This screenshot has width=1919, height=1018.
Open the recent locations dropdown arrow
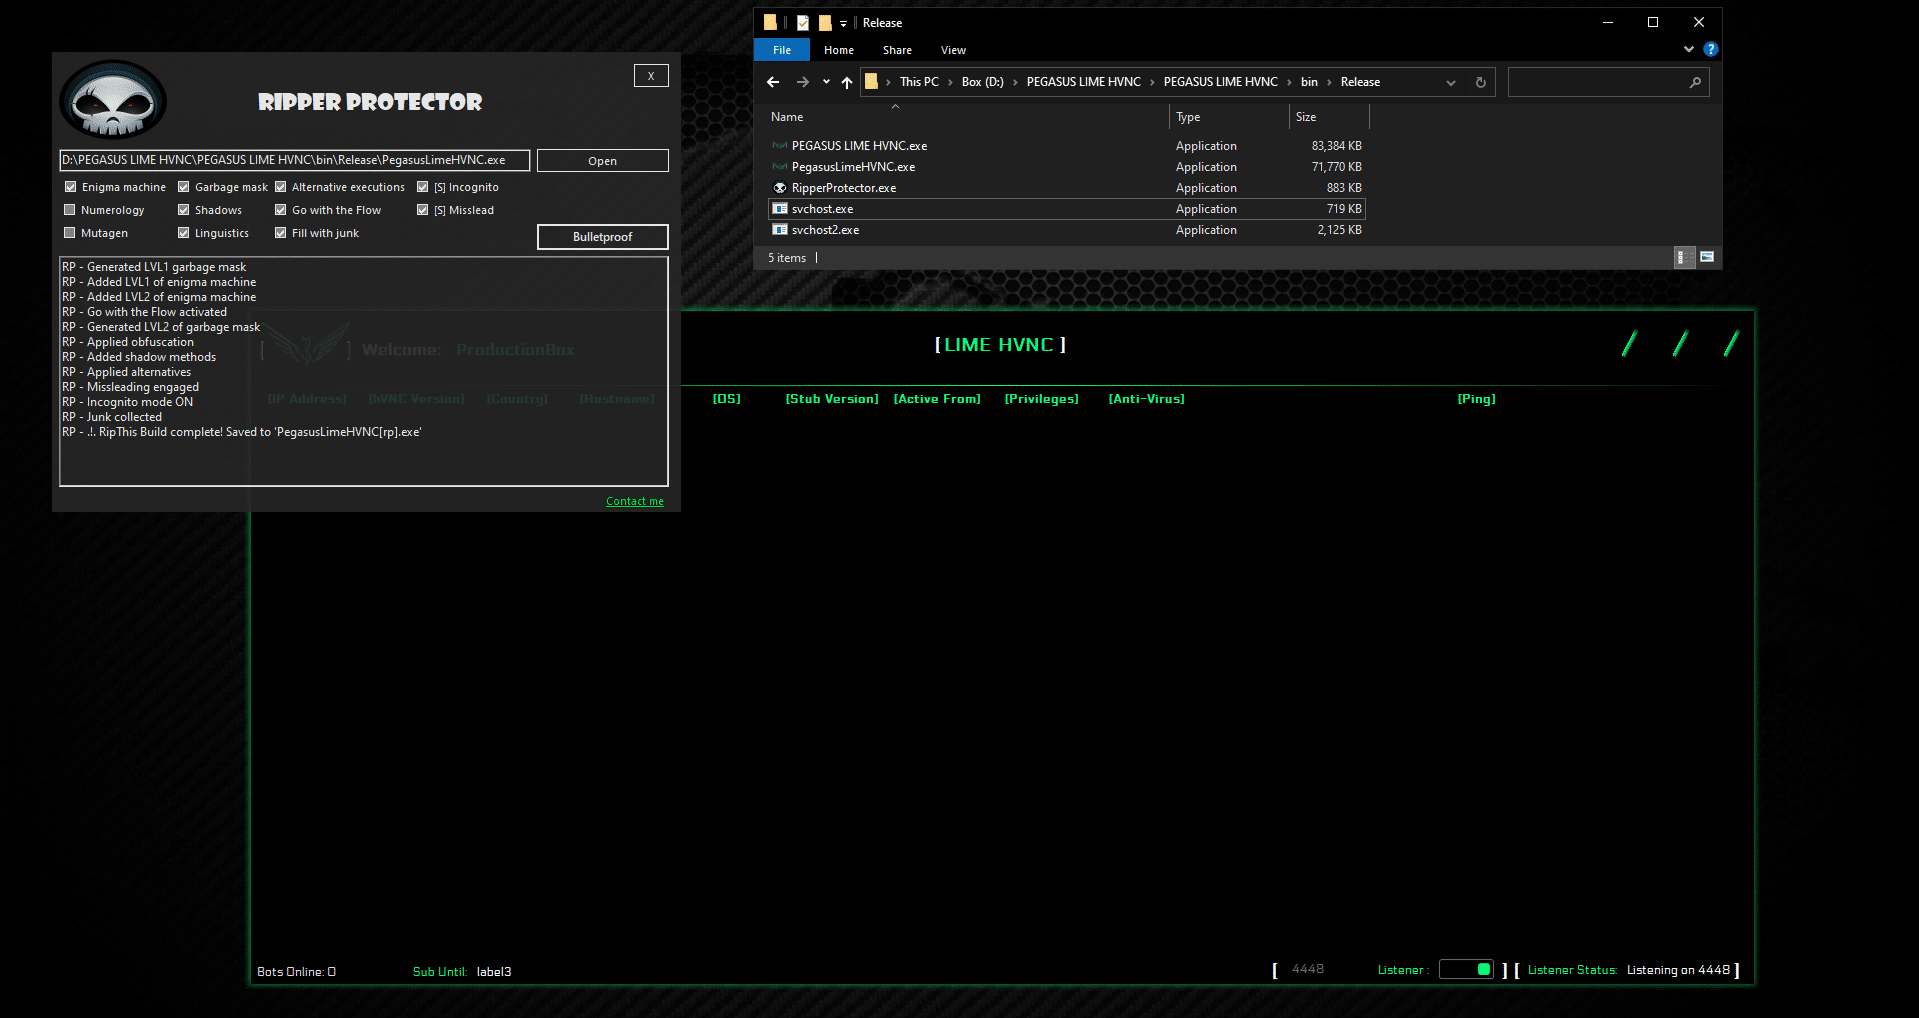pyautogui.click(x=826, y=82)
